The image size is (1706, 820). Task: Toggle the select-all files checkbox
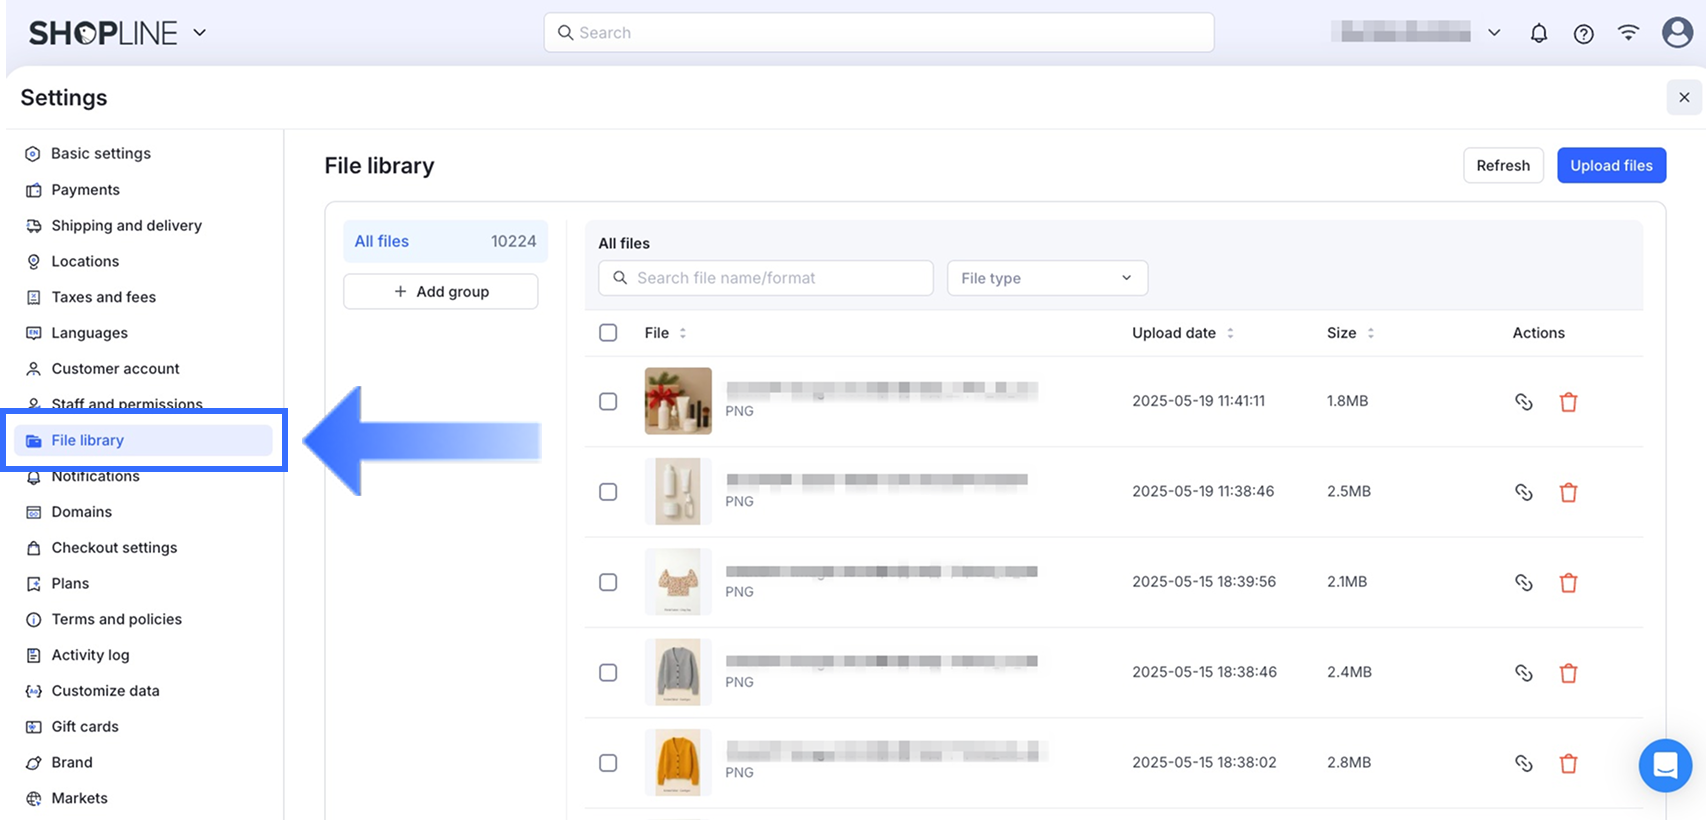[x=608, y=333]
